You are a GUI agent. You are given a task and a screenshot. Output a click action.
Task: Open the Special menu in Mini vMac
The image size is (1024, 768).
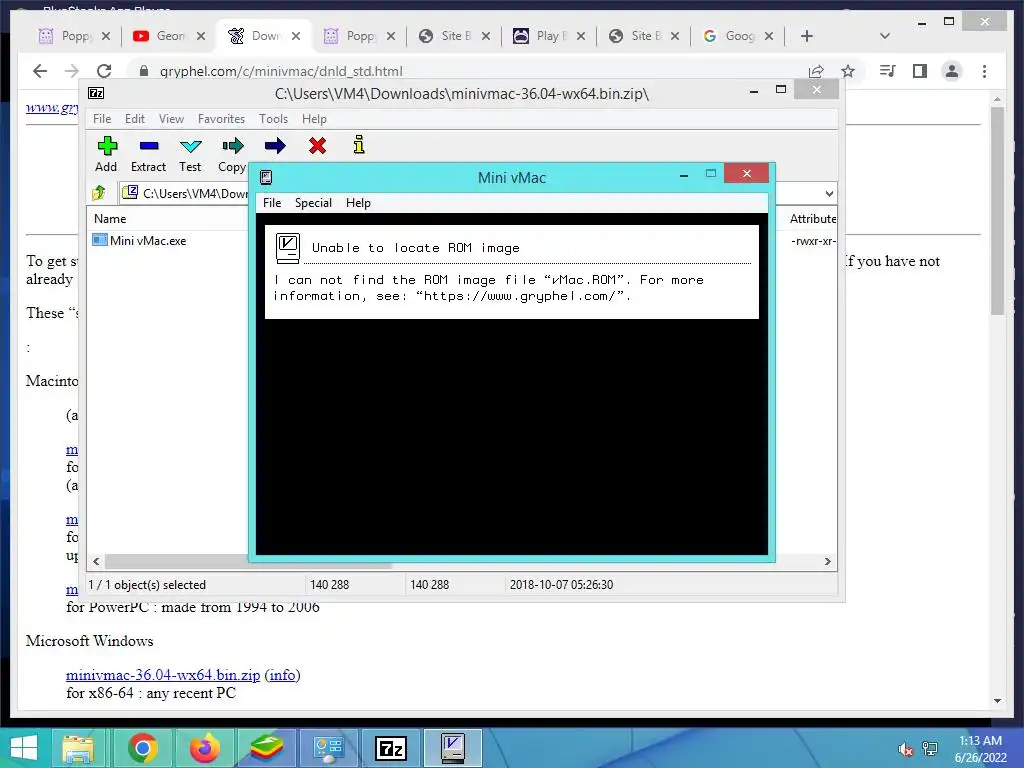click(x=313, y=203)
